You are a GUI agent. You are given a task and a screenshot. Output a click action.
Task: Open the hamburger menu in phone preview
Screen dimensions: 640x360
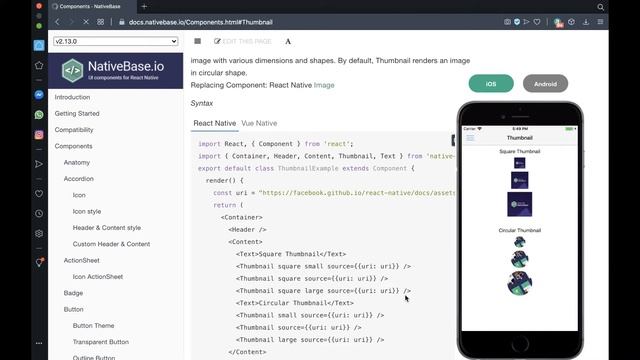pyautogui.click(x=470, y=138)
